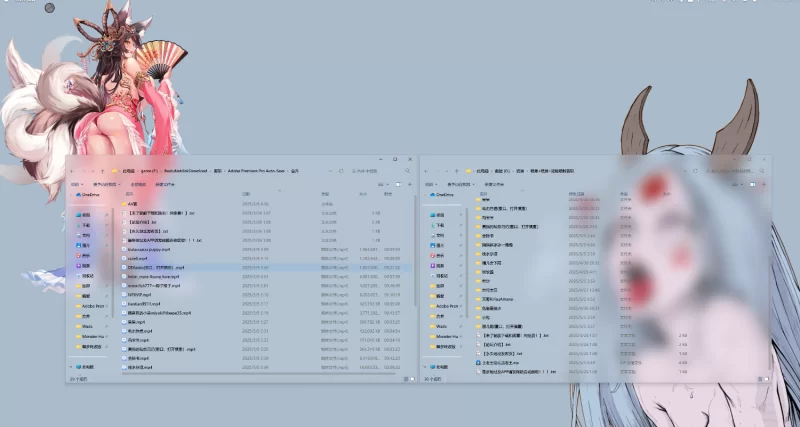Open Music icon in right window sidebar

(x=433, y=255)
